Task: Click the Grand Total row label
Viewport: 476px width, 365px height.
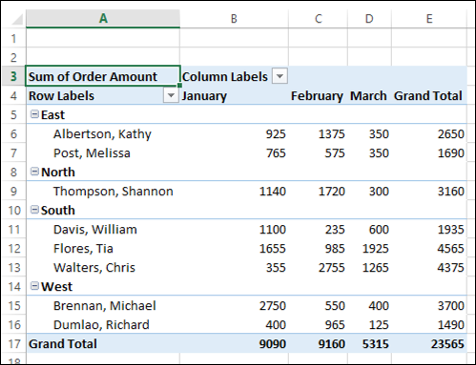Action: [63, 344]
